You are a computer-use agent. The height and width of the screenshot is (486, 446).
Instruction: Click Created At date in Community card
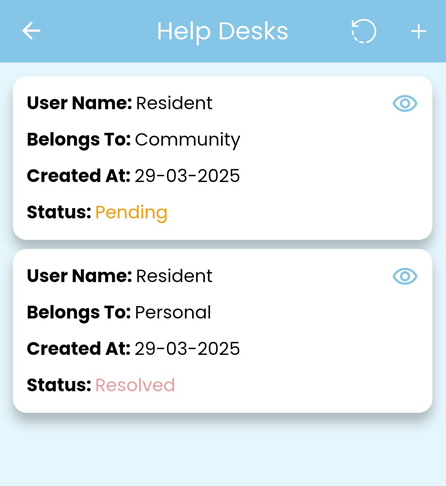click(x=187, y=176)
